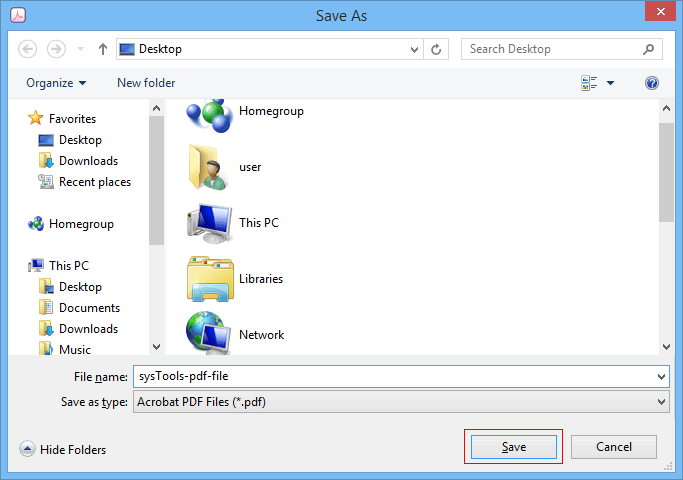
Task: Select Downloads under Favorites
Action: 88,161
